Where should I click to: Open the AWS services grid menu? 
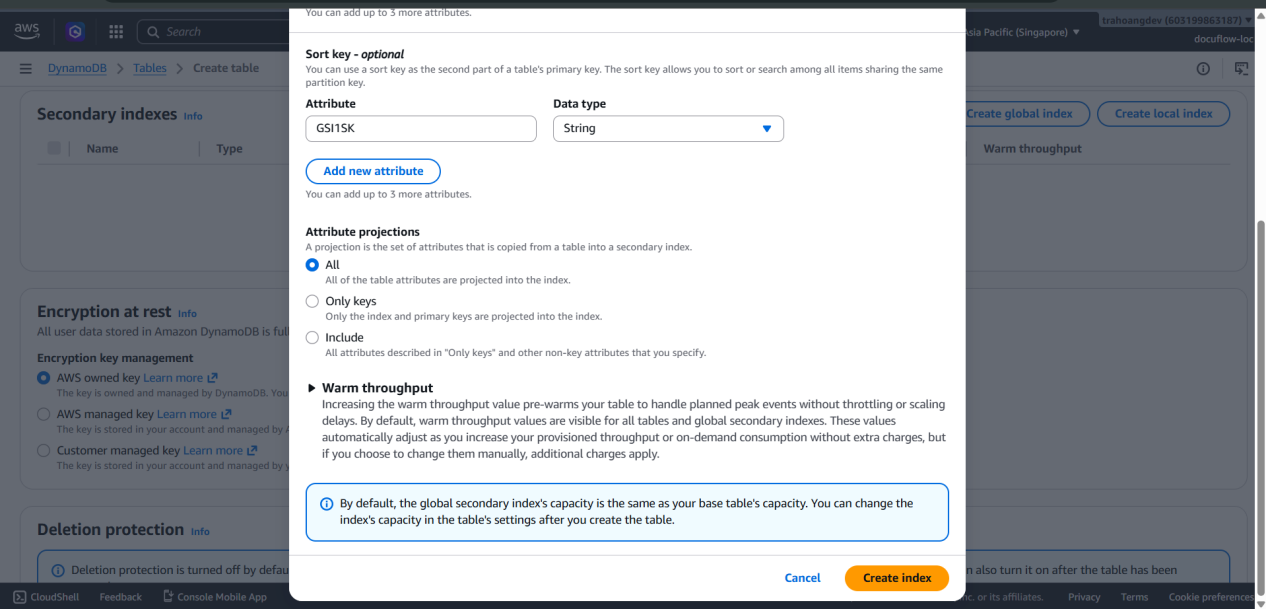116,32
